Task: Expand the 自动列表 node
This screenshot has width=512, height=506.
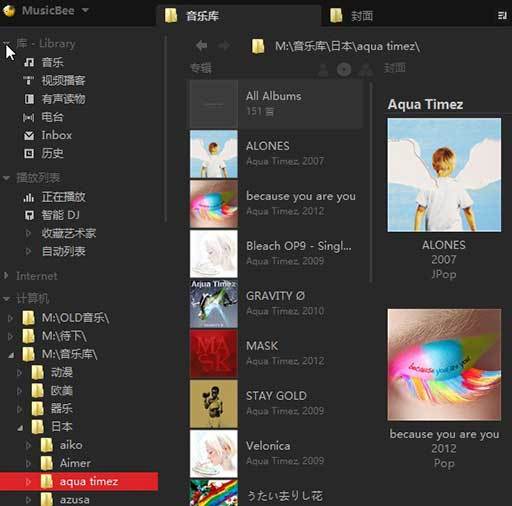Action: coord(28,251)
